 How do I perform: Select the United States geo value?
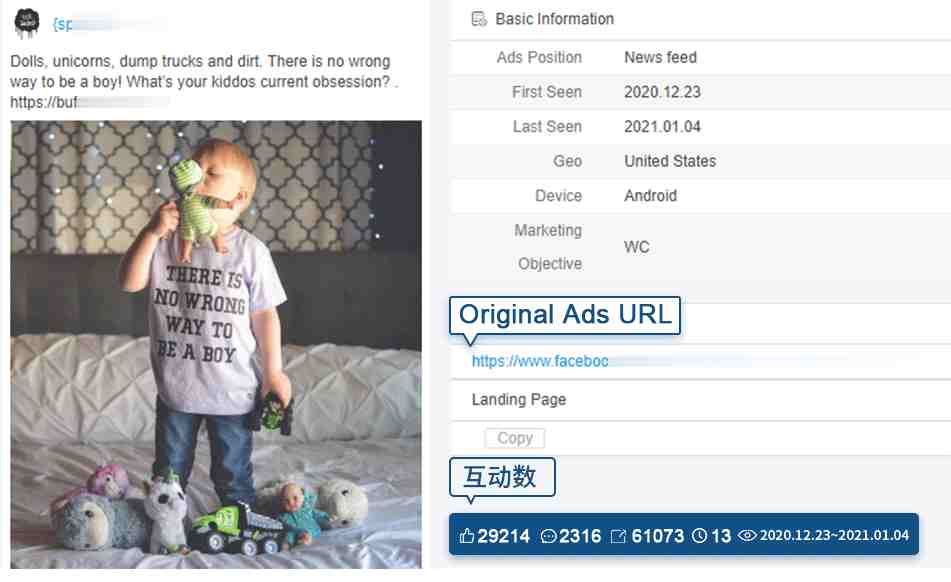(670, 161)
